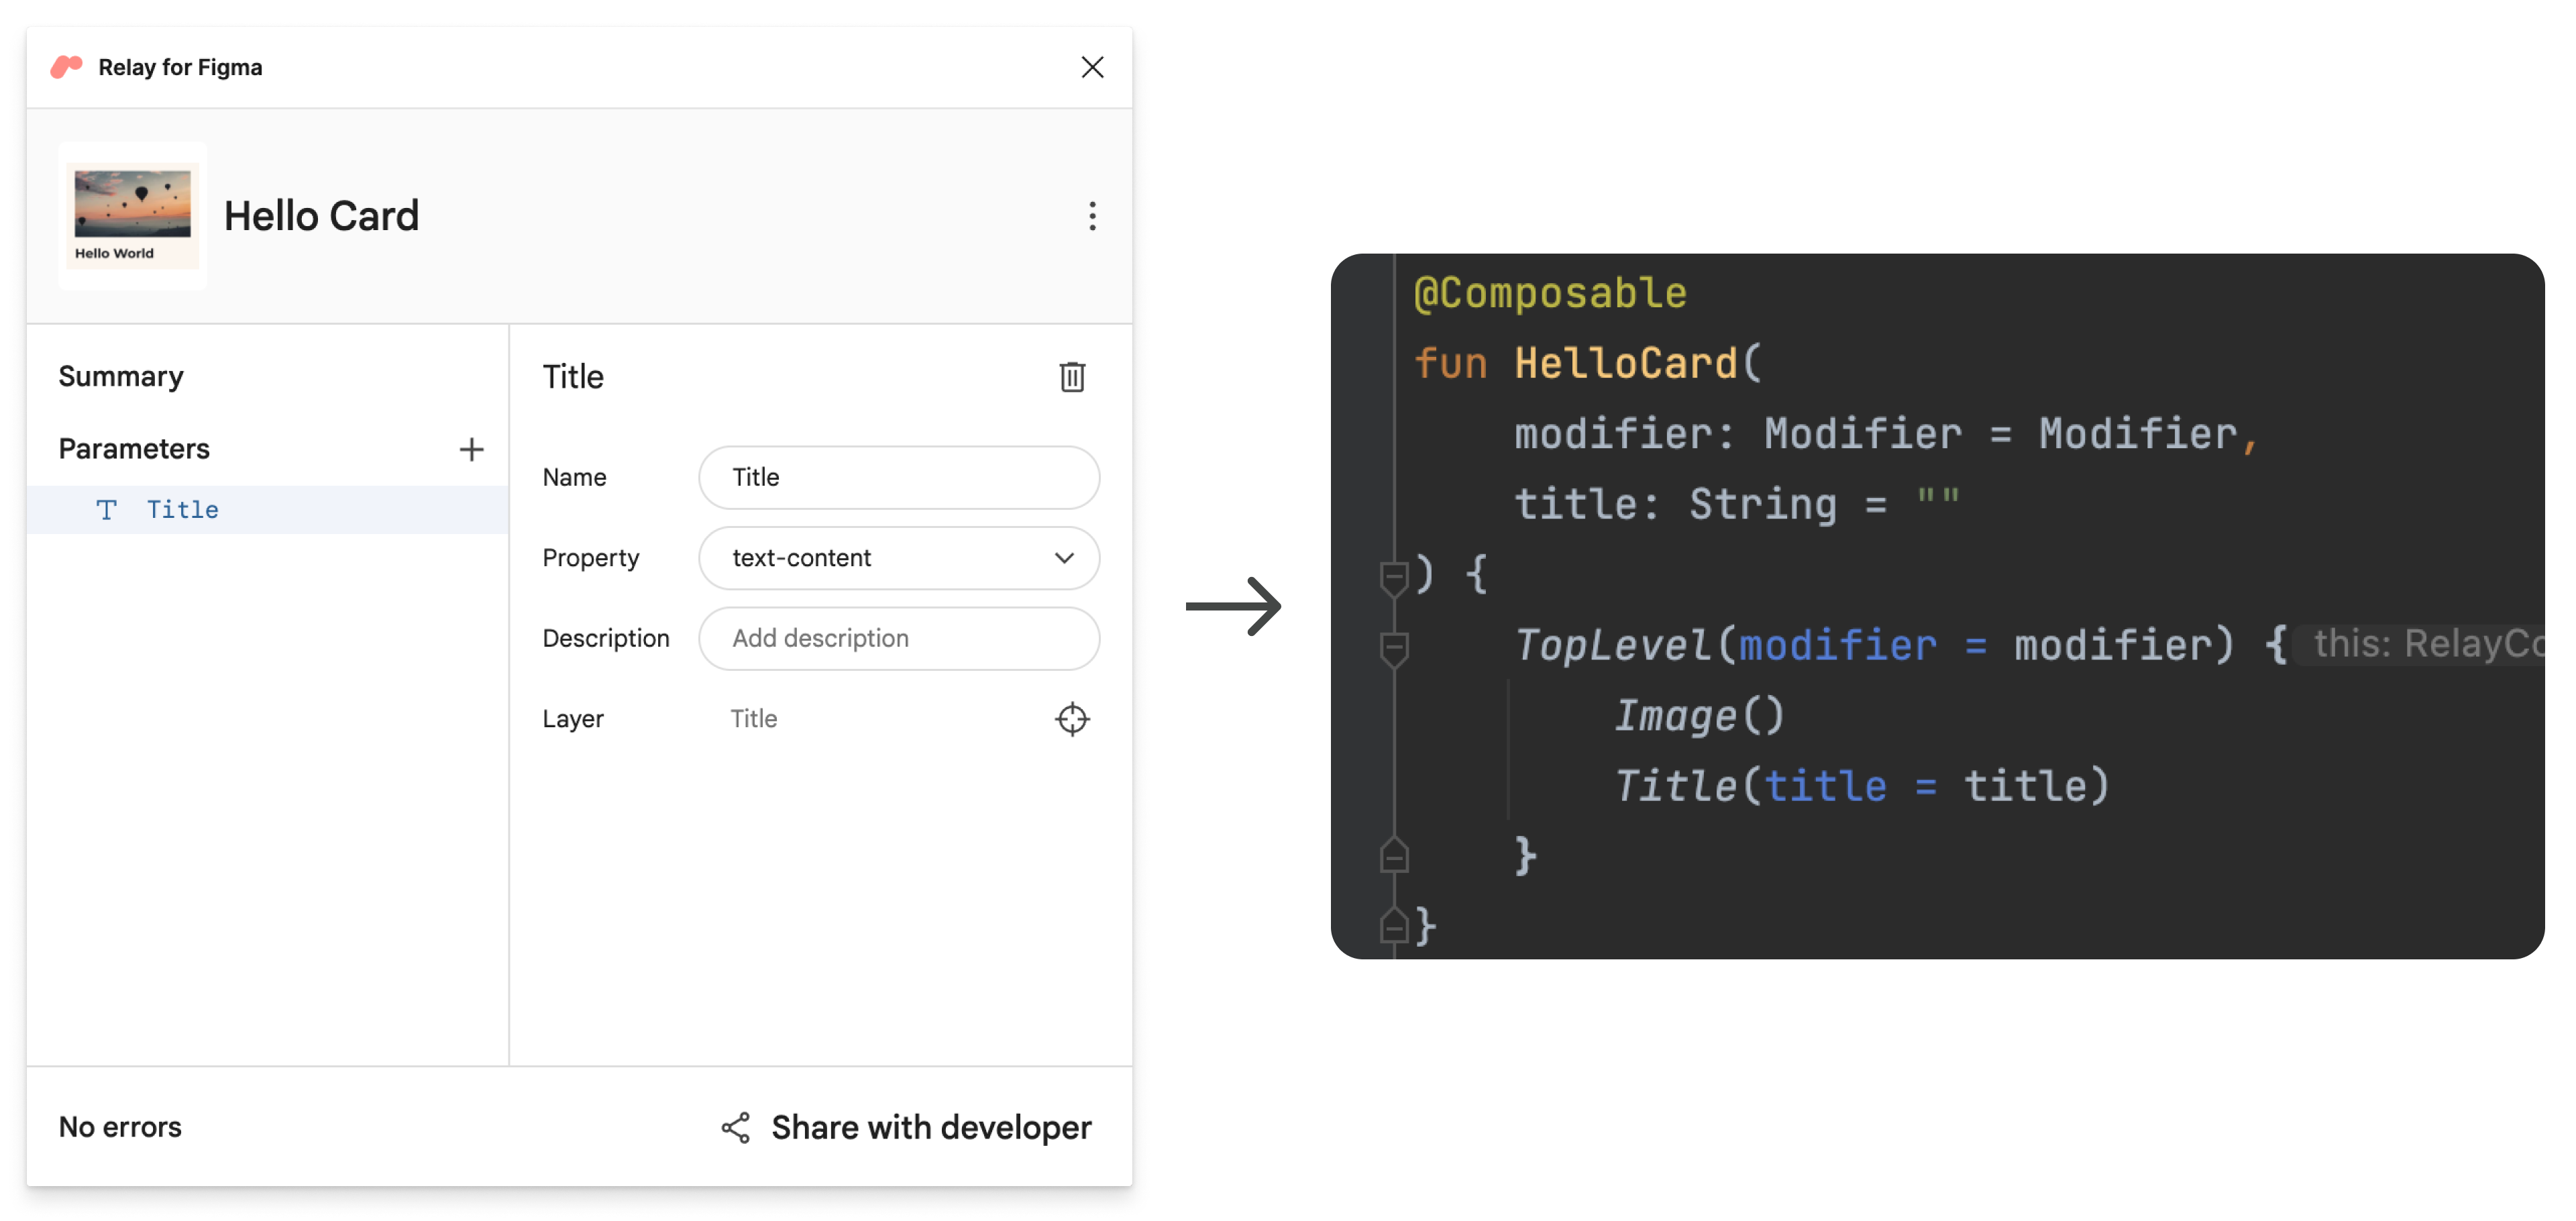The image size is (2576, 1221).
Task: Click the Parameters tab label
Action: [135, 445]
